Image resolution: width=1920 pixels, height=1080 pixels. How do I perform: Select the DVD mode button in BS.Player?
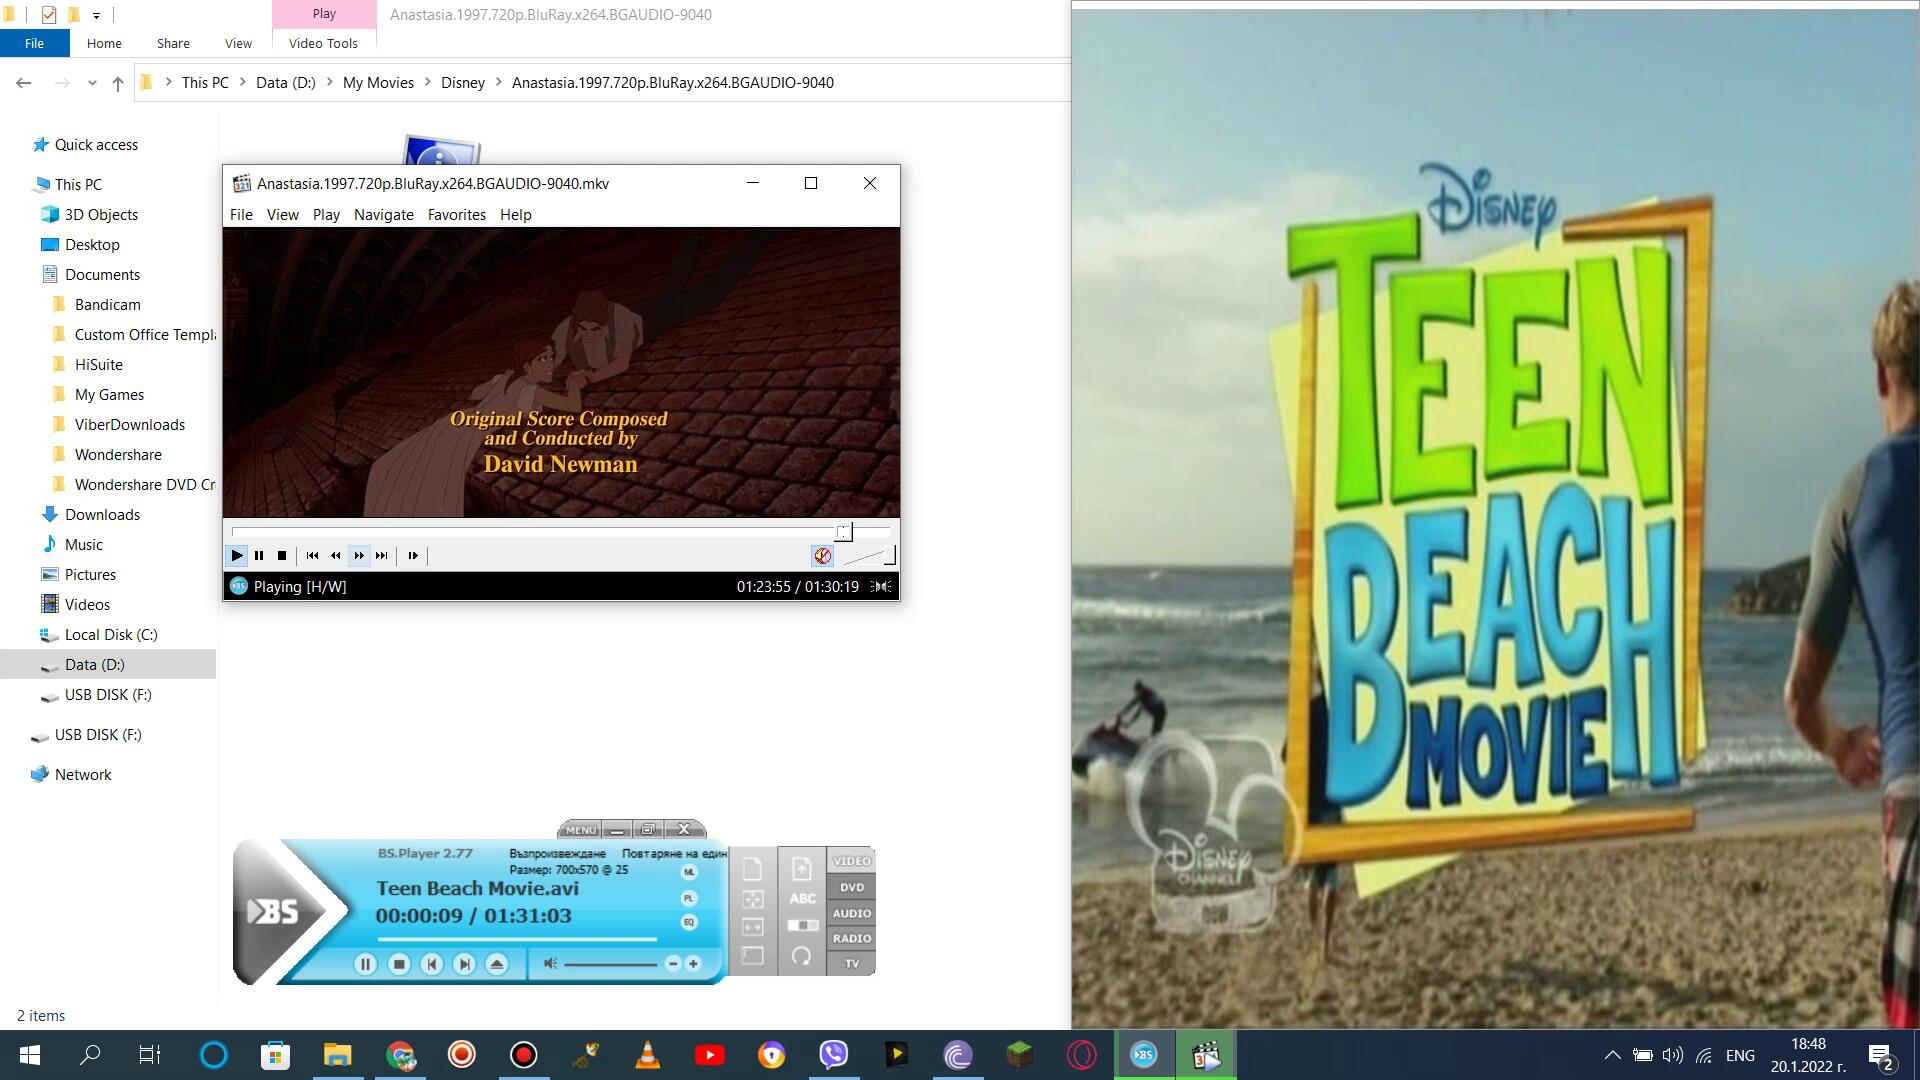[852, 887]
